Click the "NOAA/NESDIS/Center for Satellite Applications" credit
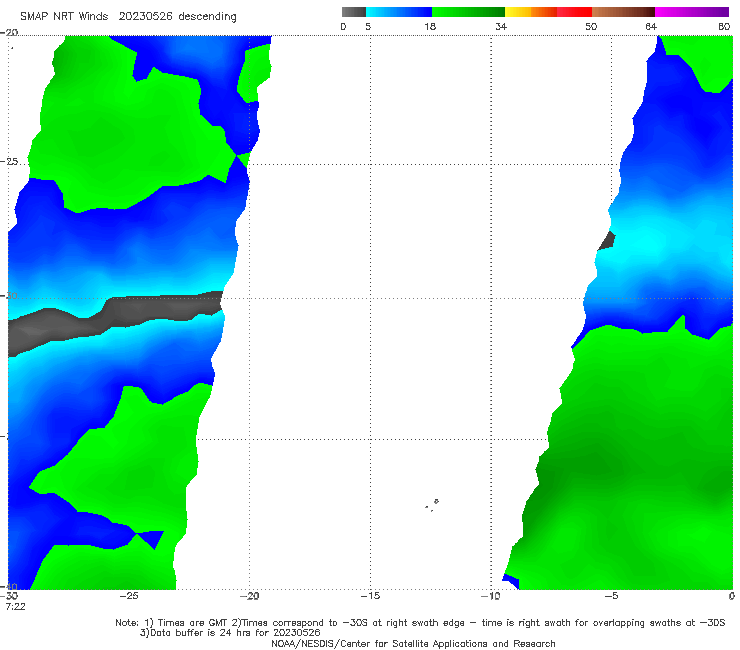 click(413, 644)
